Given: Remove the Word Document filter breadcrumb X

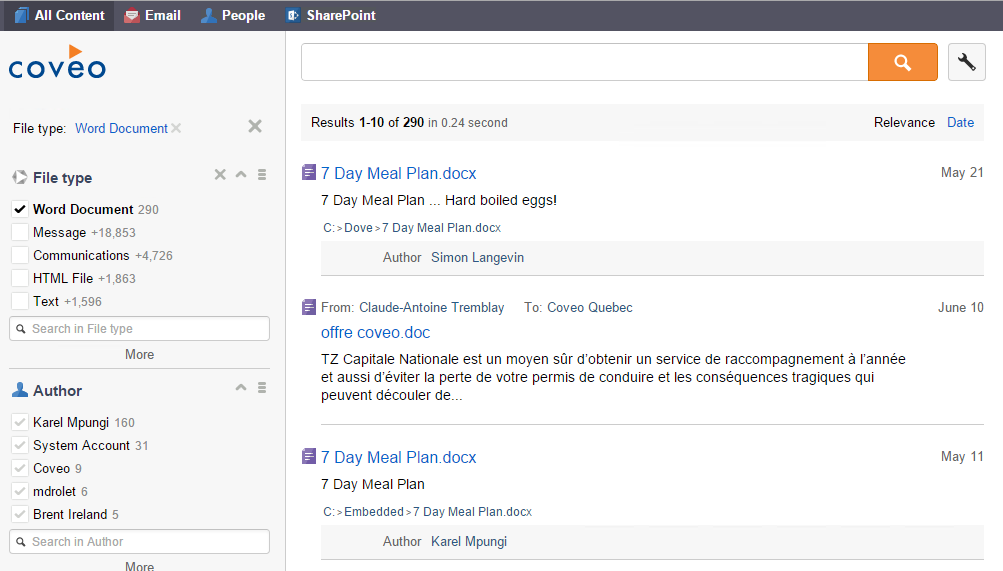Looking at the screenshot, I should tap(176, 128).
